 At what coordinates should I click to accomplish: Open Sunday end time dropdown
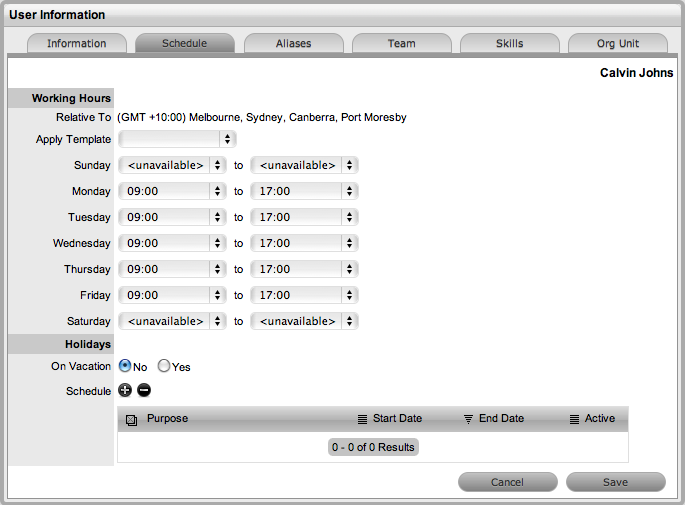(304, 165)
